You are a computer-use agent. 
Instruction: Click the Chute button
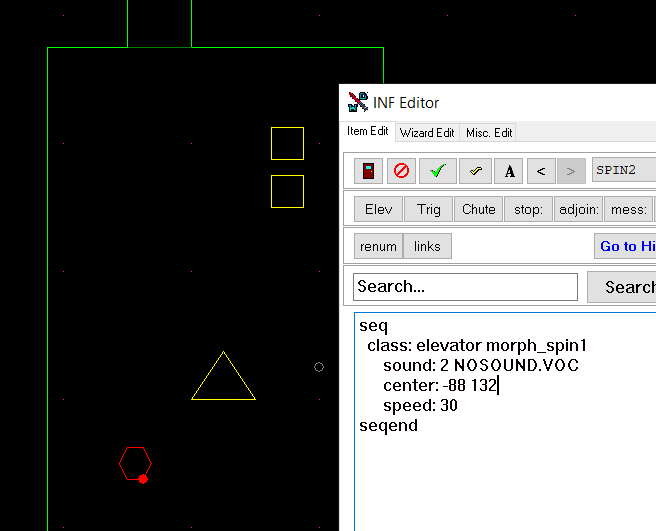[x=478, y=209]
